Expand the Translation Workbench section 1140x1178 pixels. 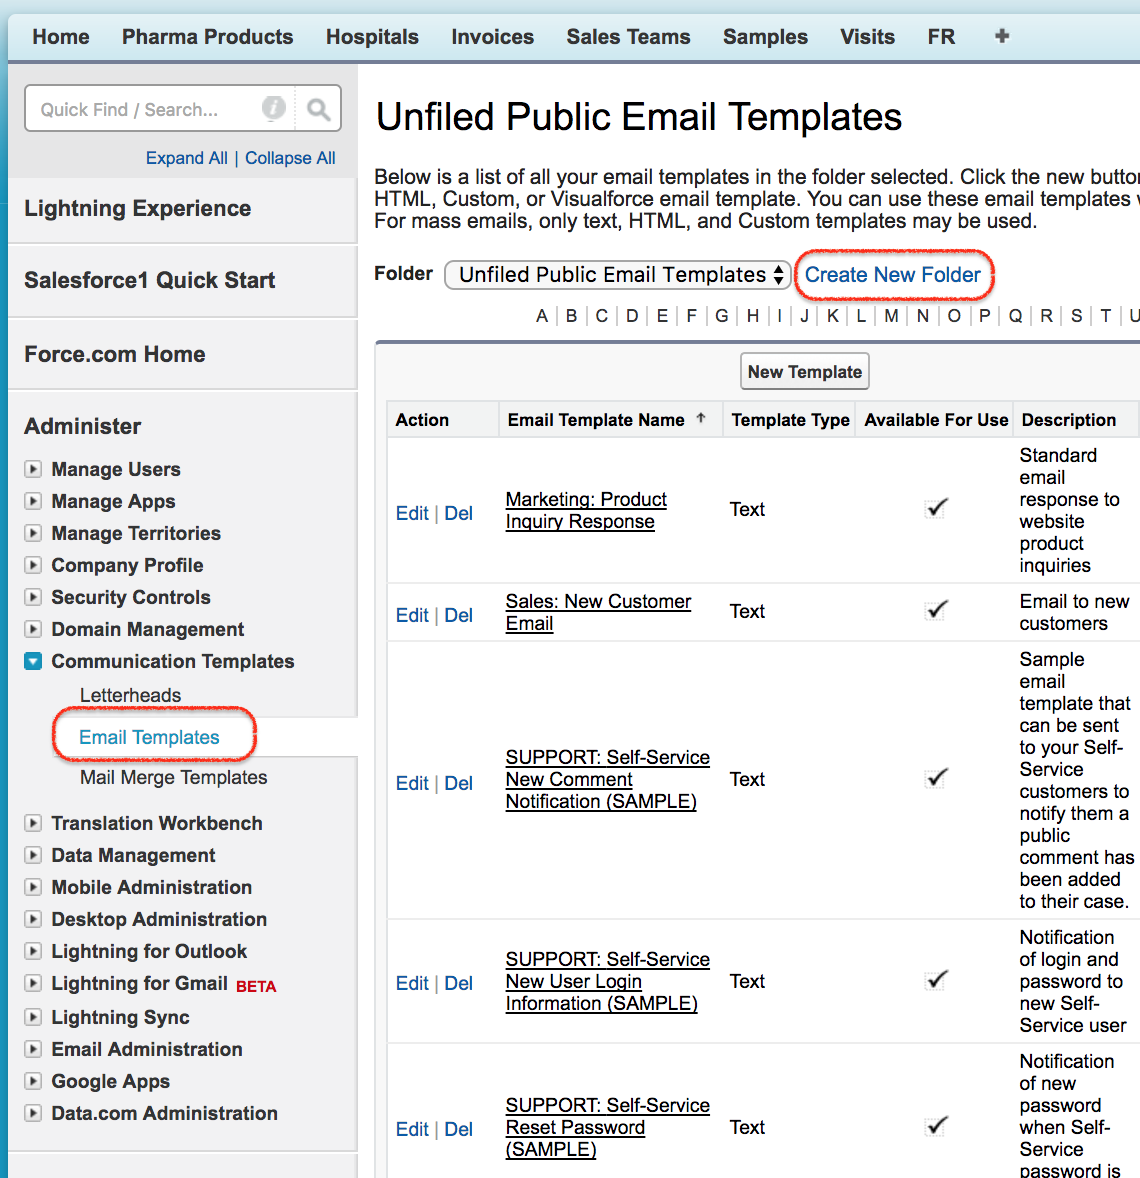click(x=33, y=823)
